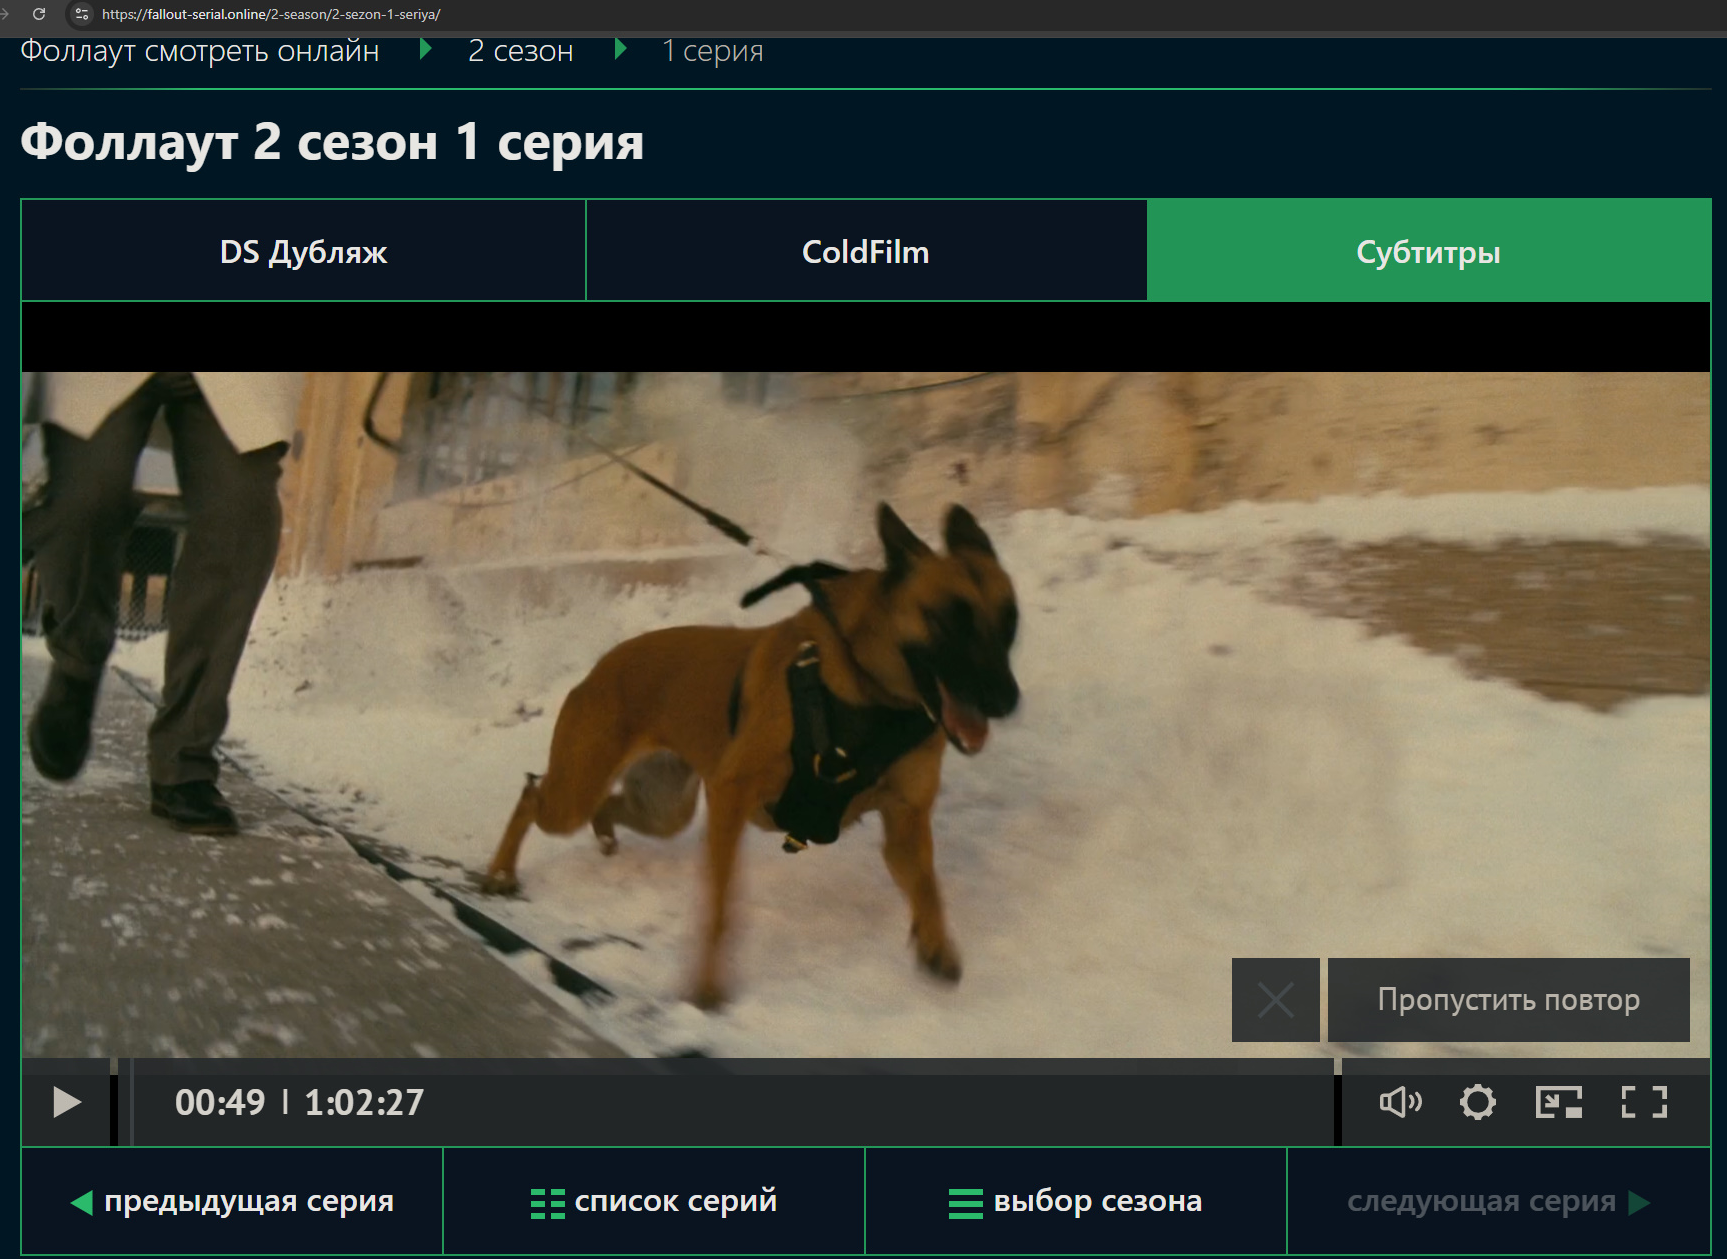Enter fullscreen mode
1727x1259 pixels.
[x=1644, y=1102]
